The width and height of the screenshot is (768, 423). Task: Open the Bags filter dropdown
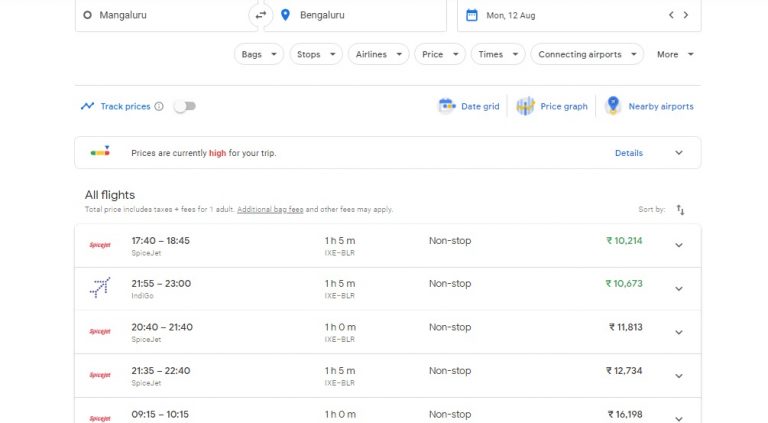259,54
